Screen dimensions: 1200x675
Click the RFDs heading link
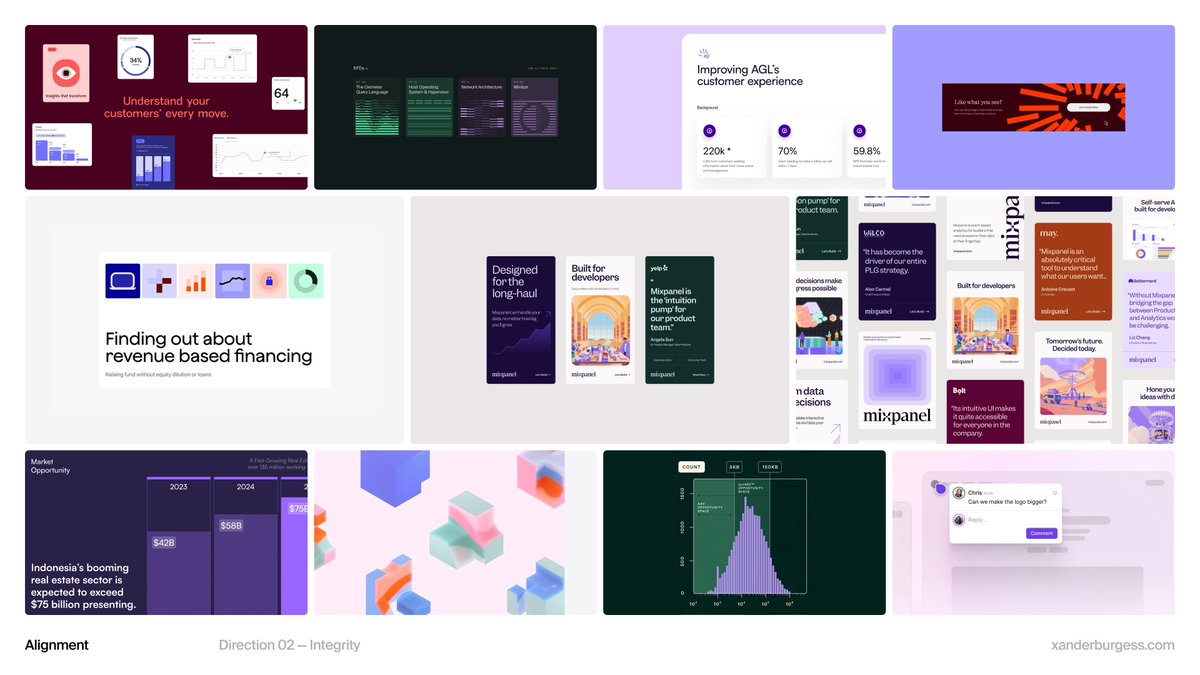coord(360,68)
